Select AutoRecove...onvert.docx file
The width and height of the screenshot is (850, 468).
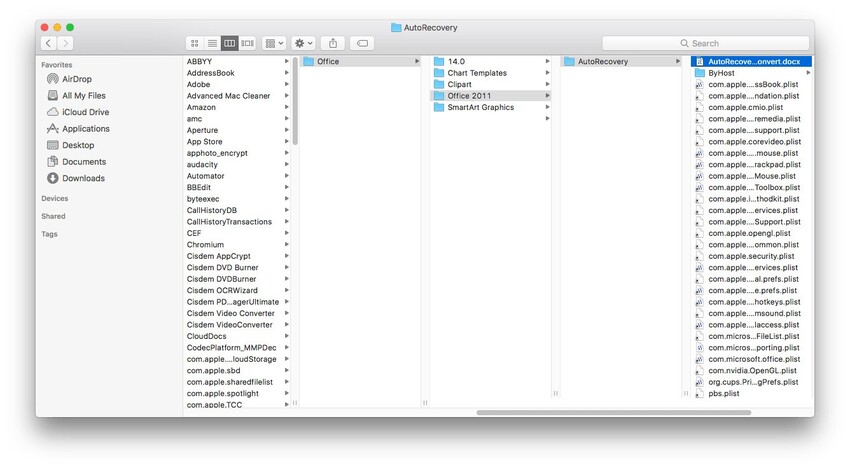tap(751, 62)
